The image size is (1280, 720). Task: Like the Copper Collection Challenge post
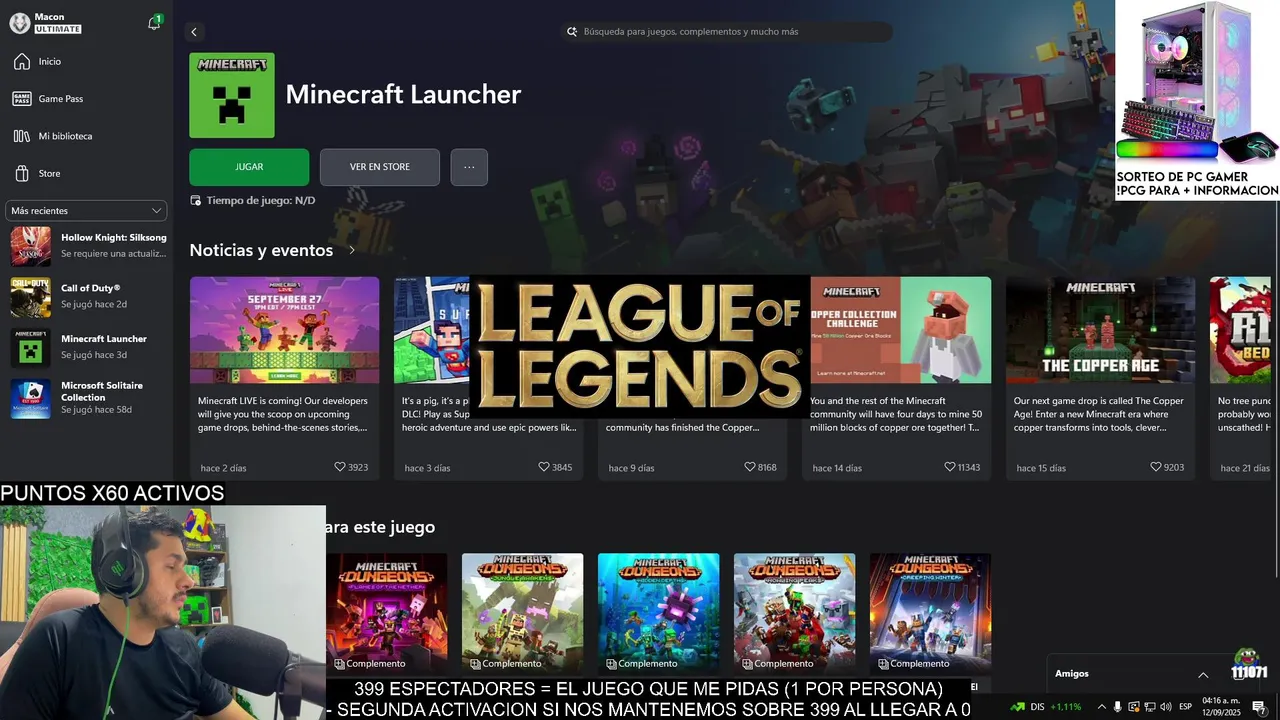950,467
